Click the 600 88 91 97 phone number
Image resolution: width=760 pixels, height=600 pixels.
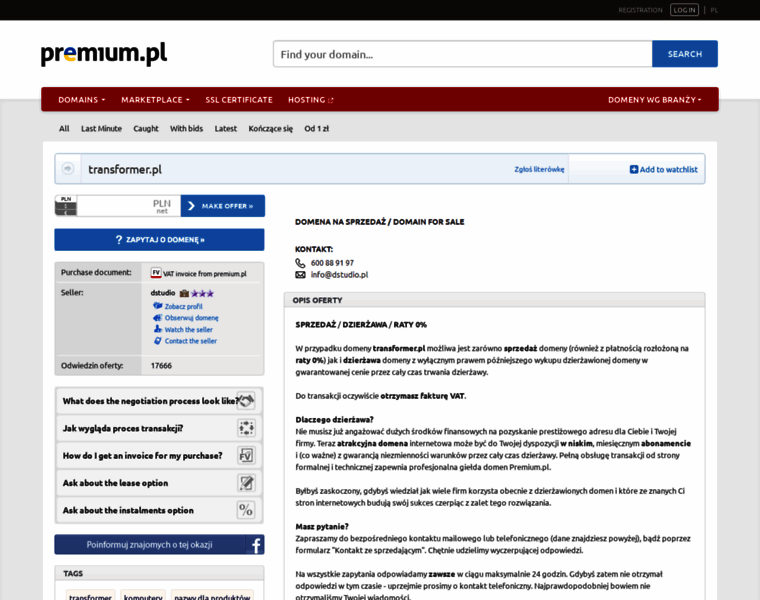[x=332, y=263]
